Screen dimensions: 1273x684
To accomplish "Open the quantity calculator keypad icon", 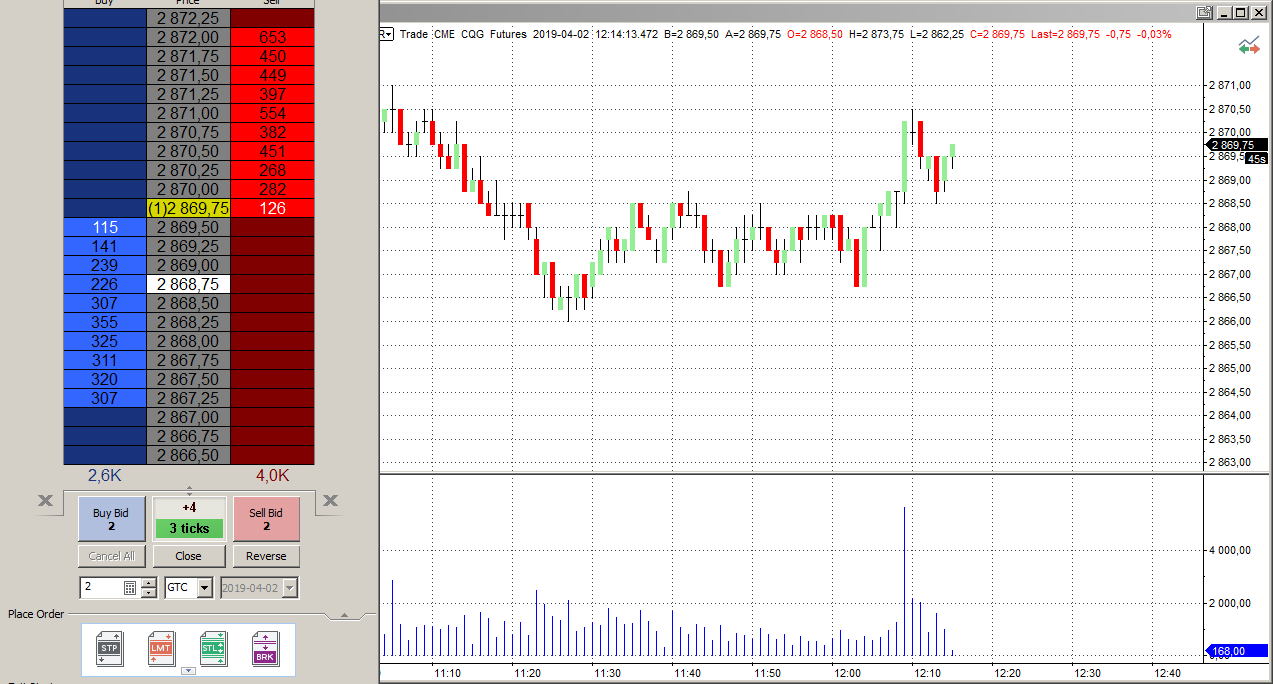I will click(x=130, y=588).
